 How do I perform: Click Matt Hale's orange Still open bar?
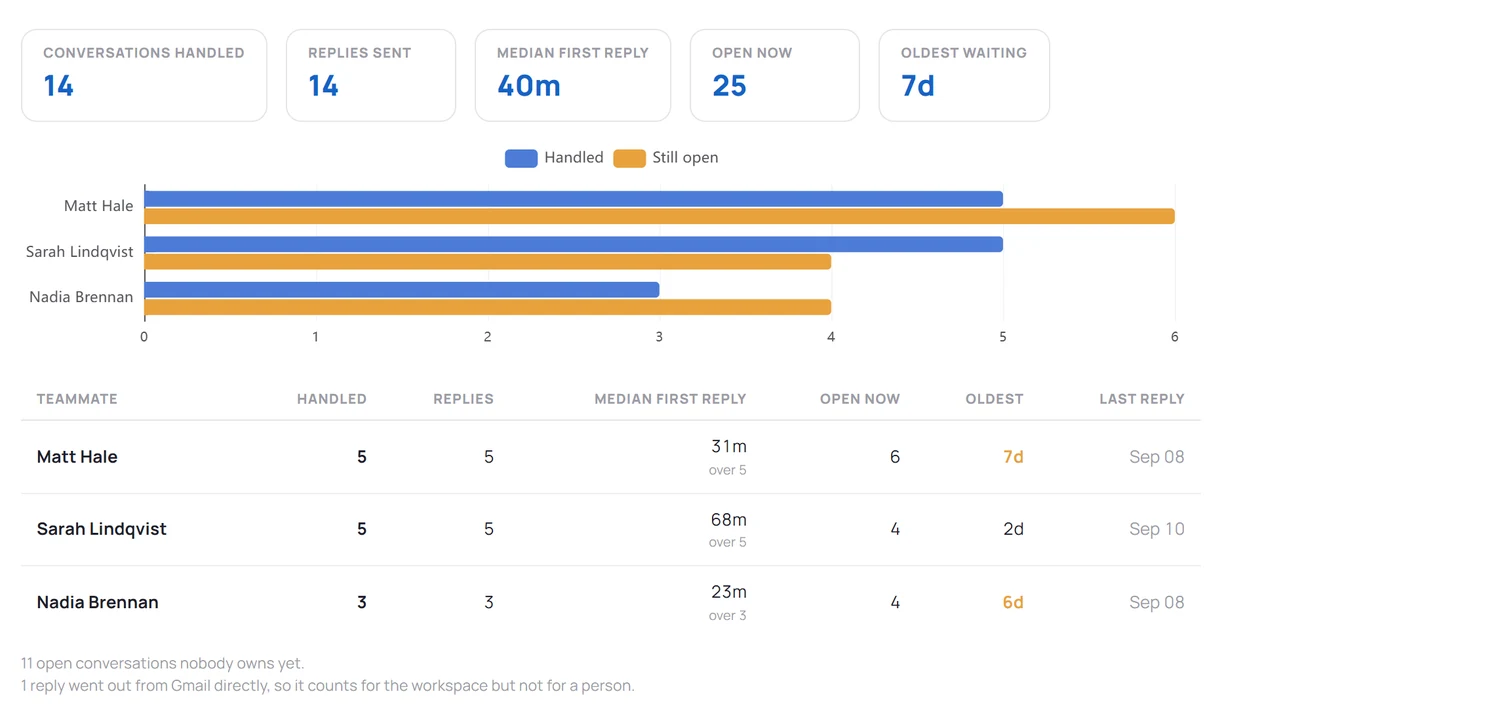[660, 216]
